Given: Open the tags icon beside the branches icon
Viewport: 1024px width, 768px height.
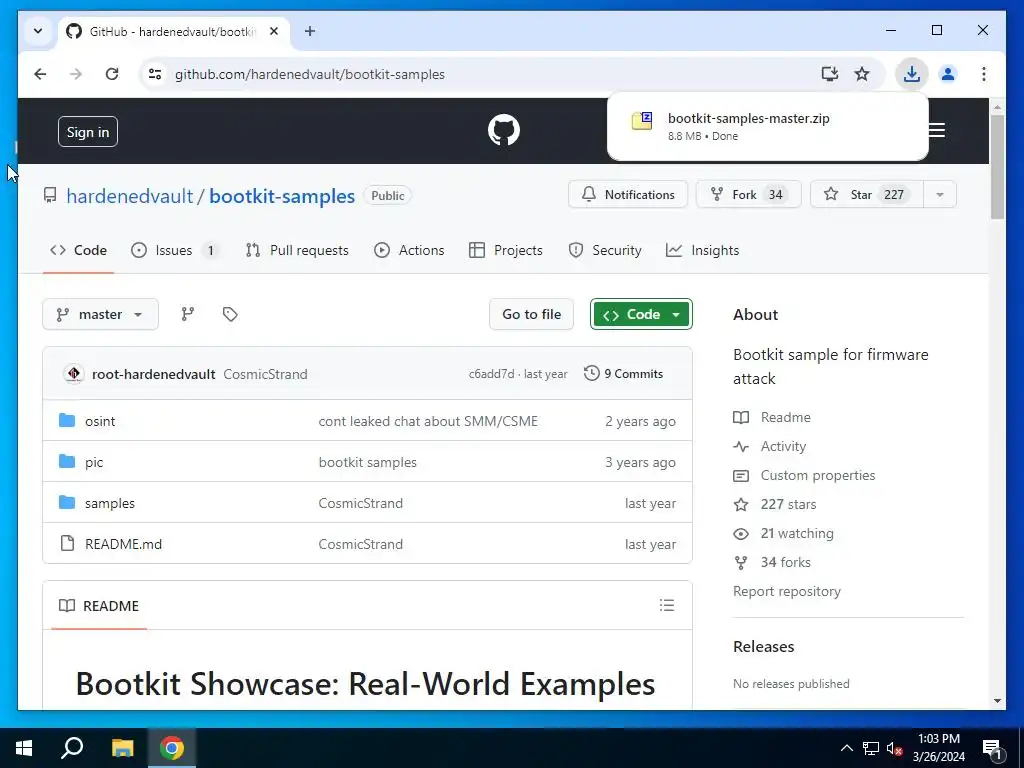Looking at the screenshot, I should (x=230, y=314).
